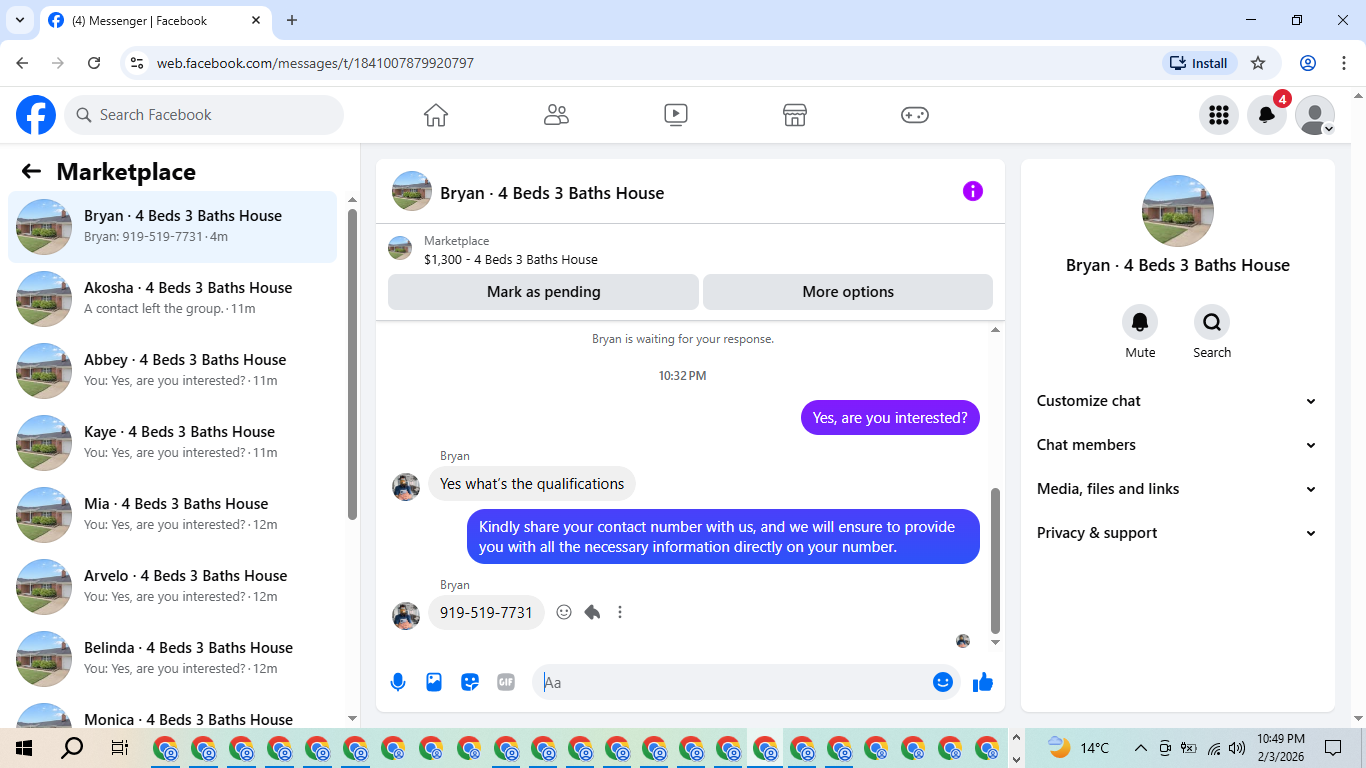Open the notifications bell with badge 4
The image size is (1366, 768).
point(1267,115)
